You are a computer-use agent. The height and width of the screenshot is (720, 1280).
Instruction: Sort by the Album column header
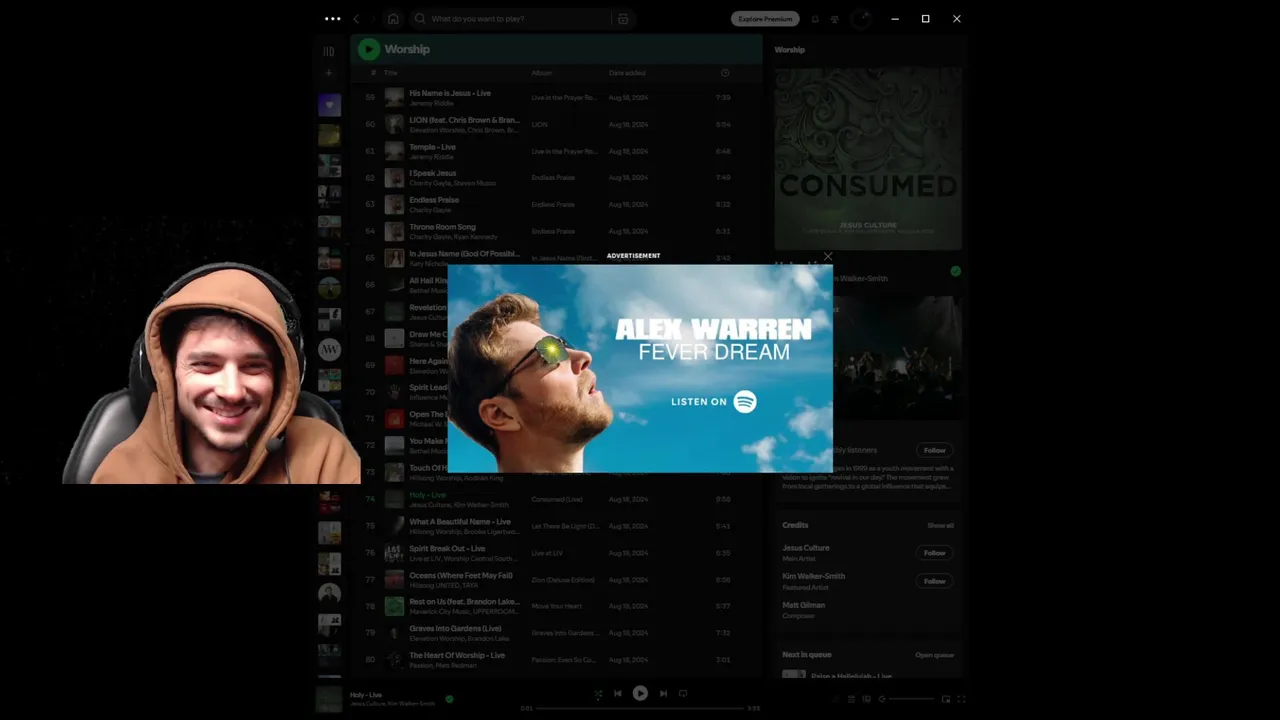coord(541,73)
